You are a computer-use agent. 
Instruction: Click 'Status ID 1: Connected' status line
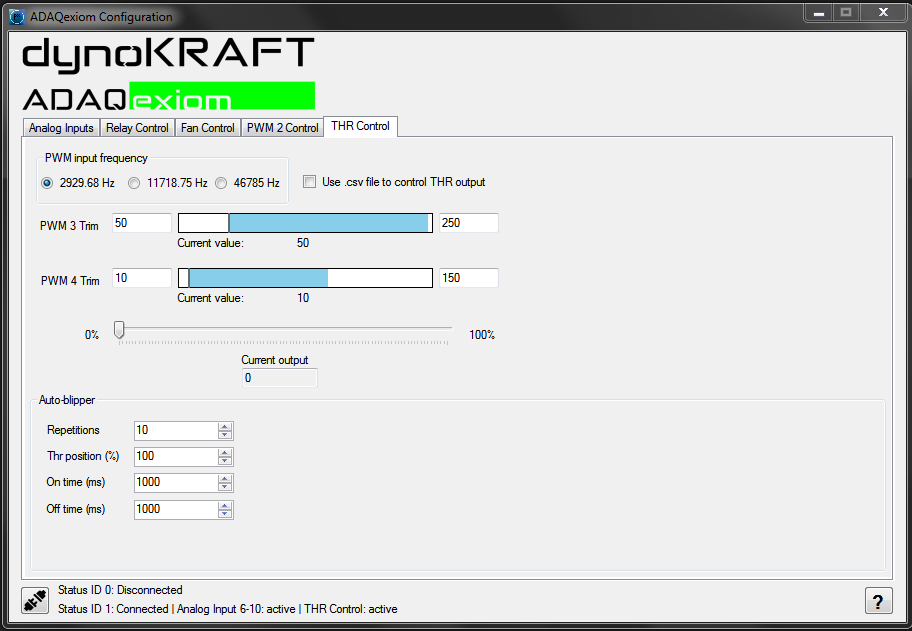tap(228, 609)
